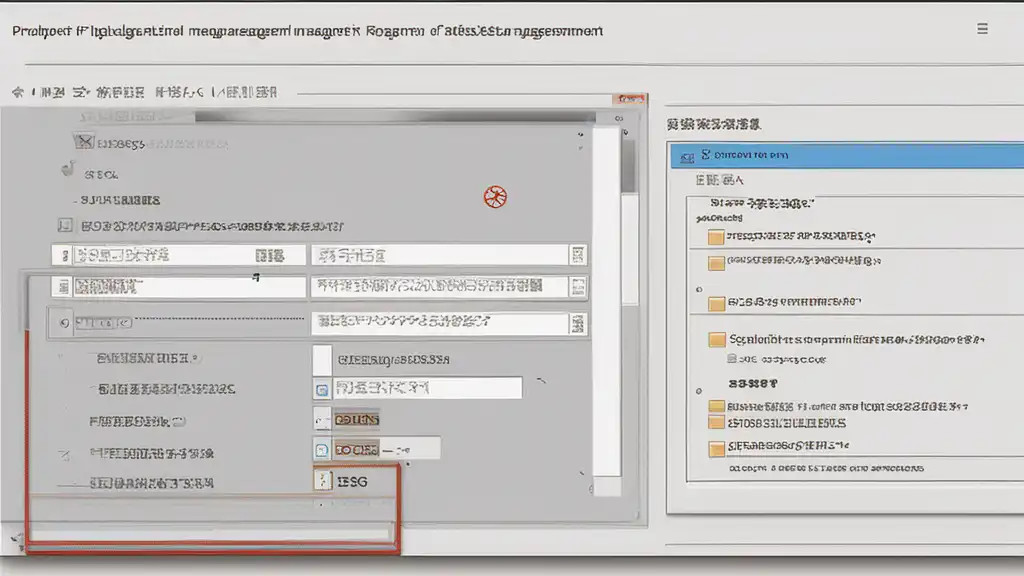1024x576 pixels.
Task: Open the first orange folder in the tree
Action: click(716, 236)
